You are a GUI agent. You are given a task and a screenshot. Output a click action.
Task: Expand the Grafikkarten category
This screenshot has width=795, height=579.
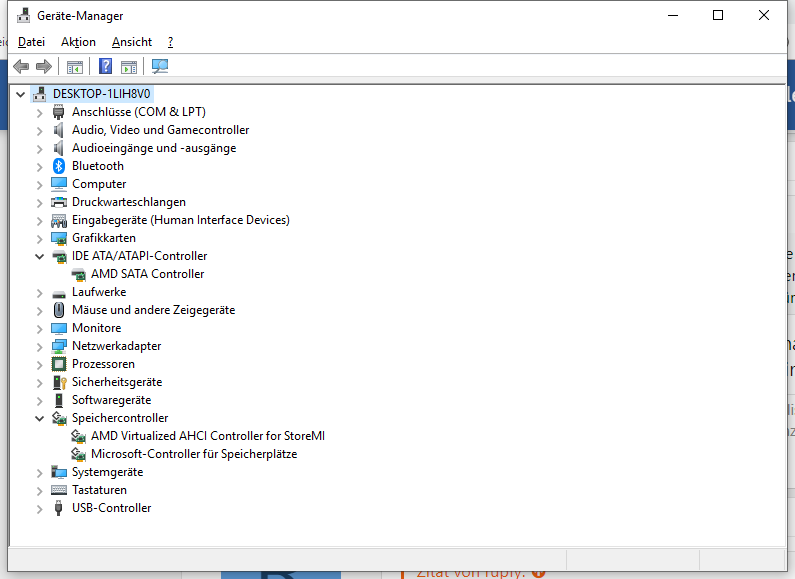point(40,239)
